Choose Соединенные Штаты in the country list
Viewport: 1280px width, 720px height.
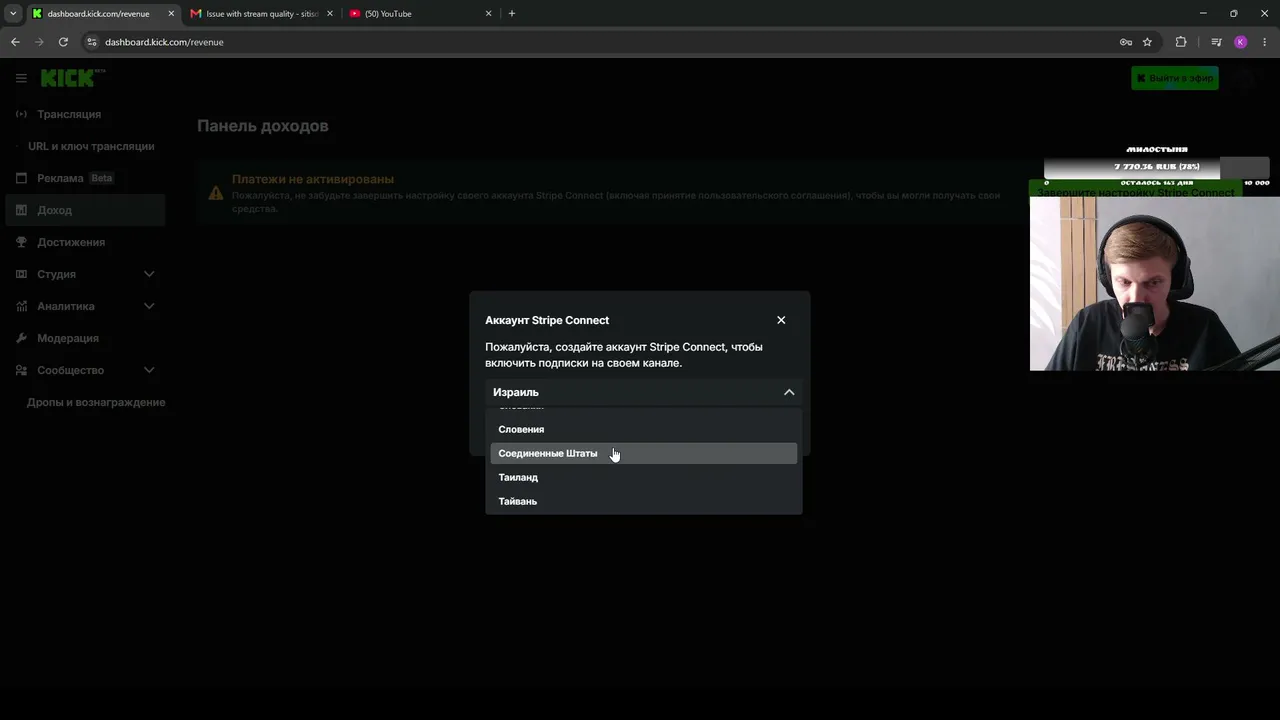coord(644,453)
